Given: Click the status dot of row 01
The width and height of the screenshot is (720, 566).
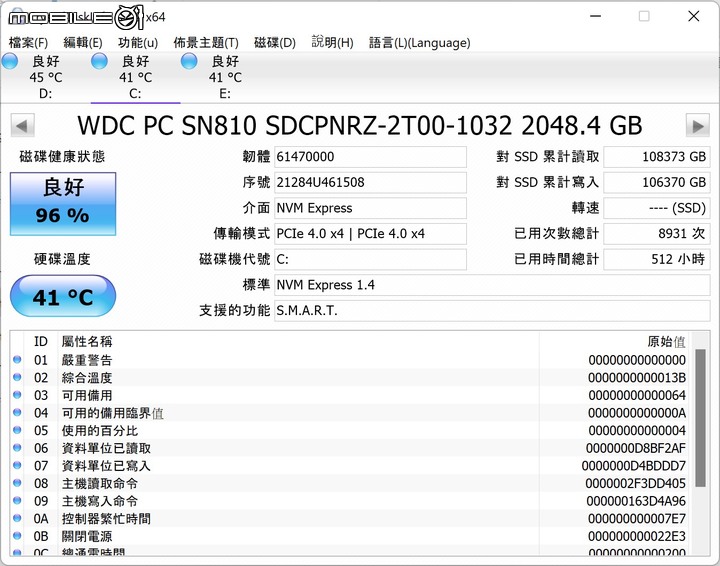Looking at the screenshot, I should (x=17, y=359).
